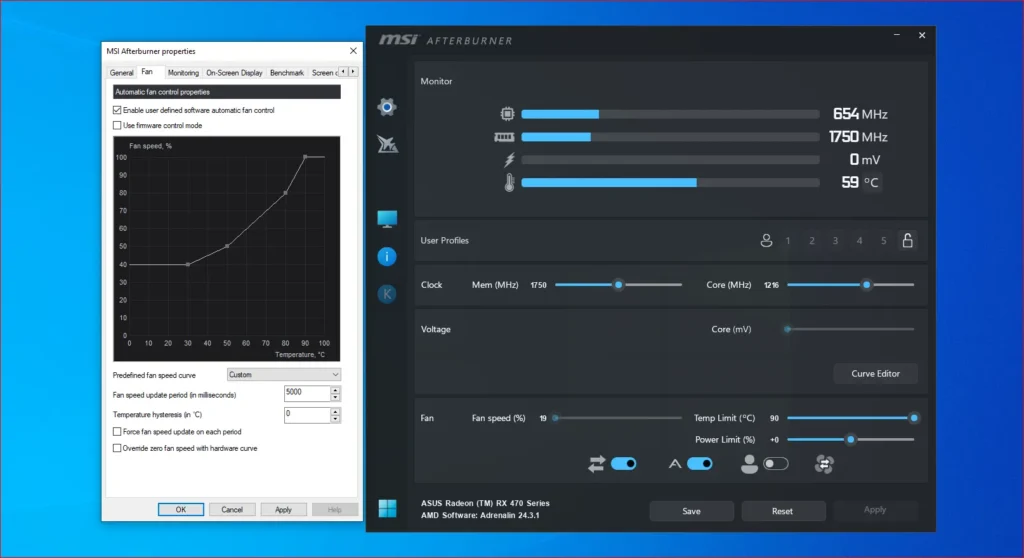Click the thermometer temperature icon
This screenshot has width=1024, height=558.
pos(509,182)
